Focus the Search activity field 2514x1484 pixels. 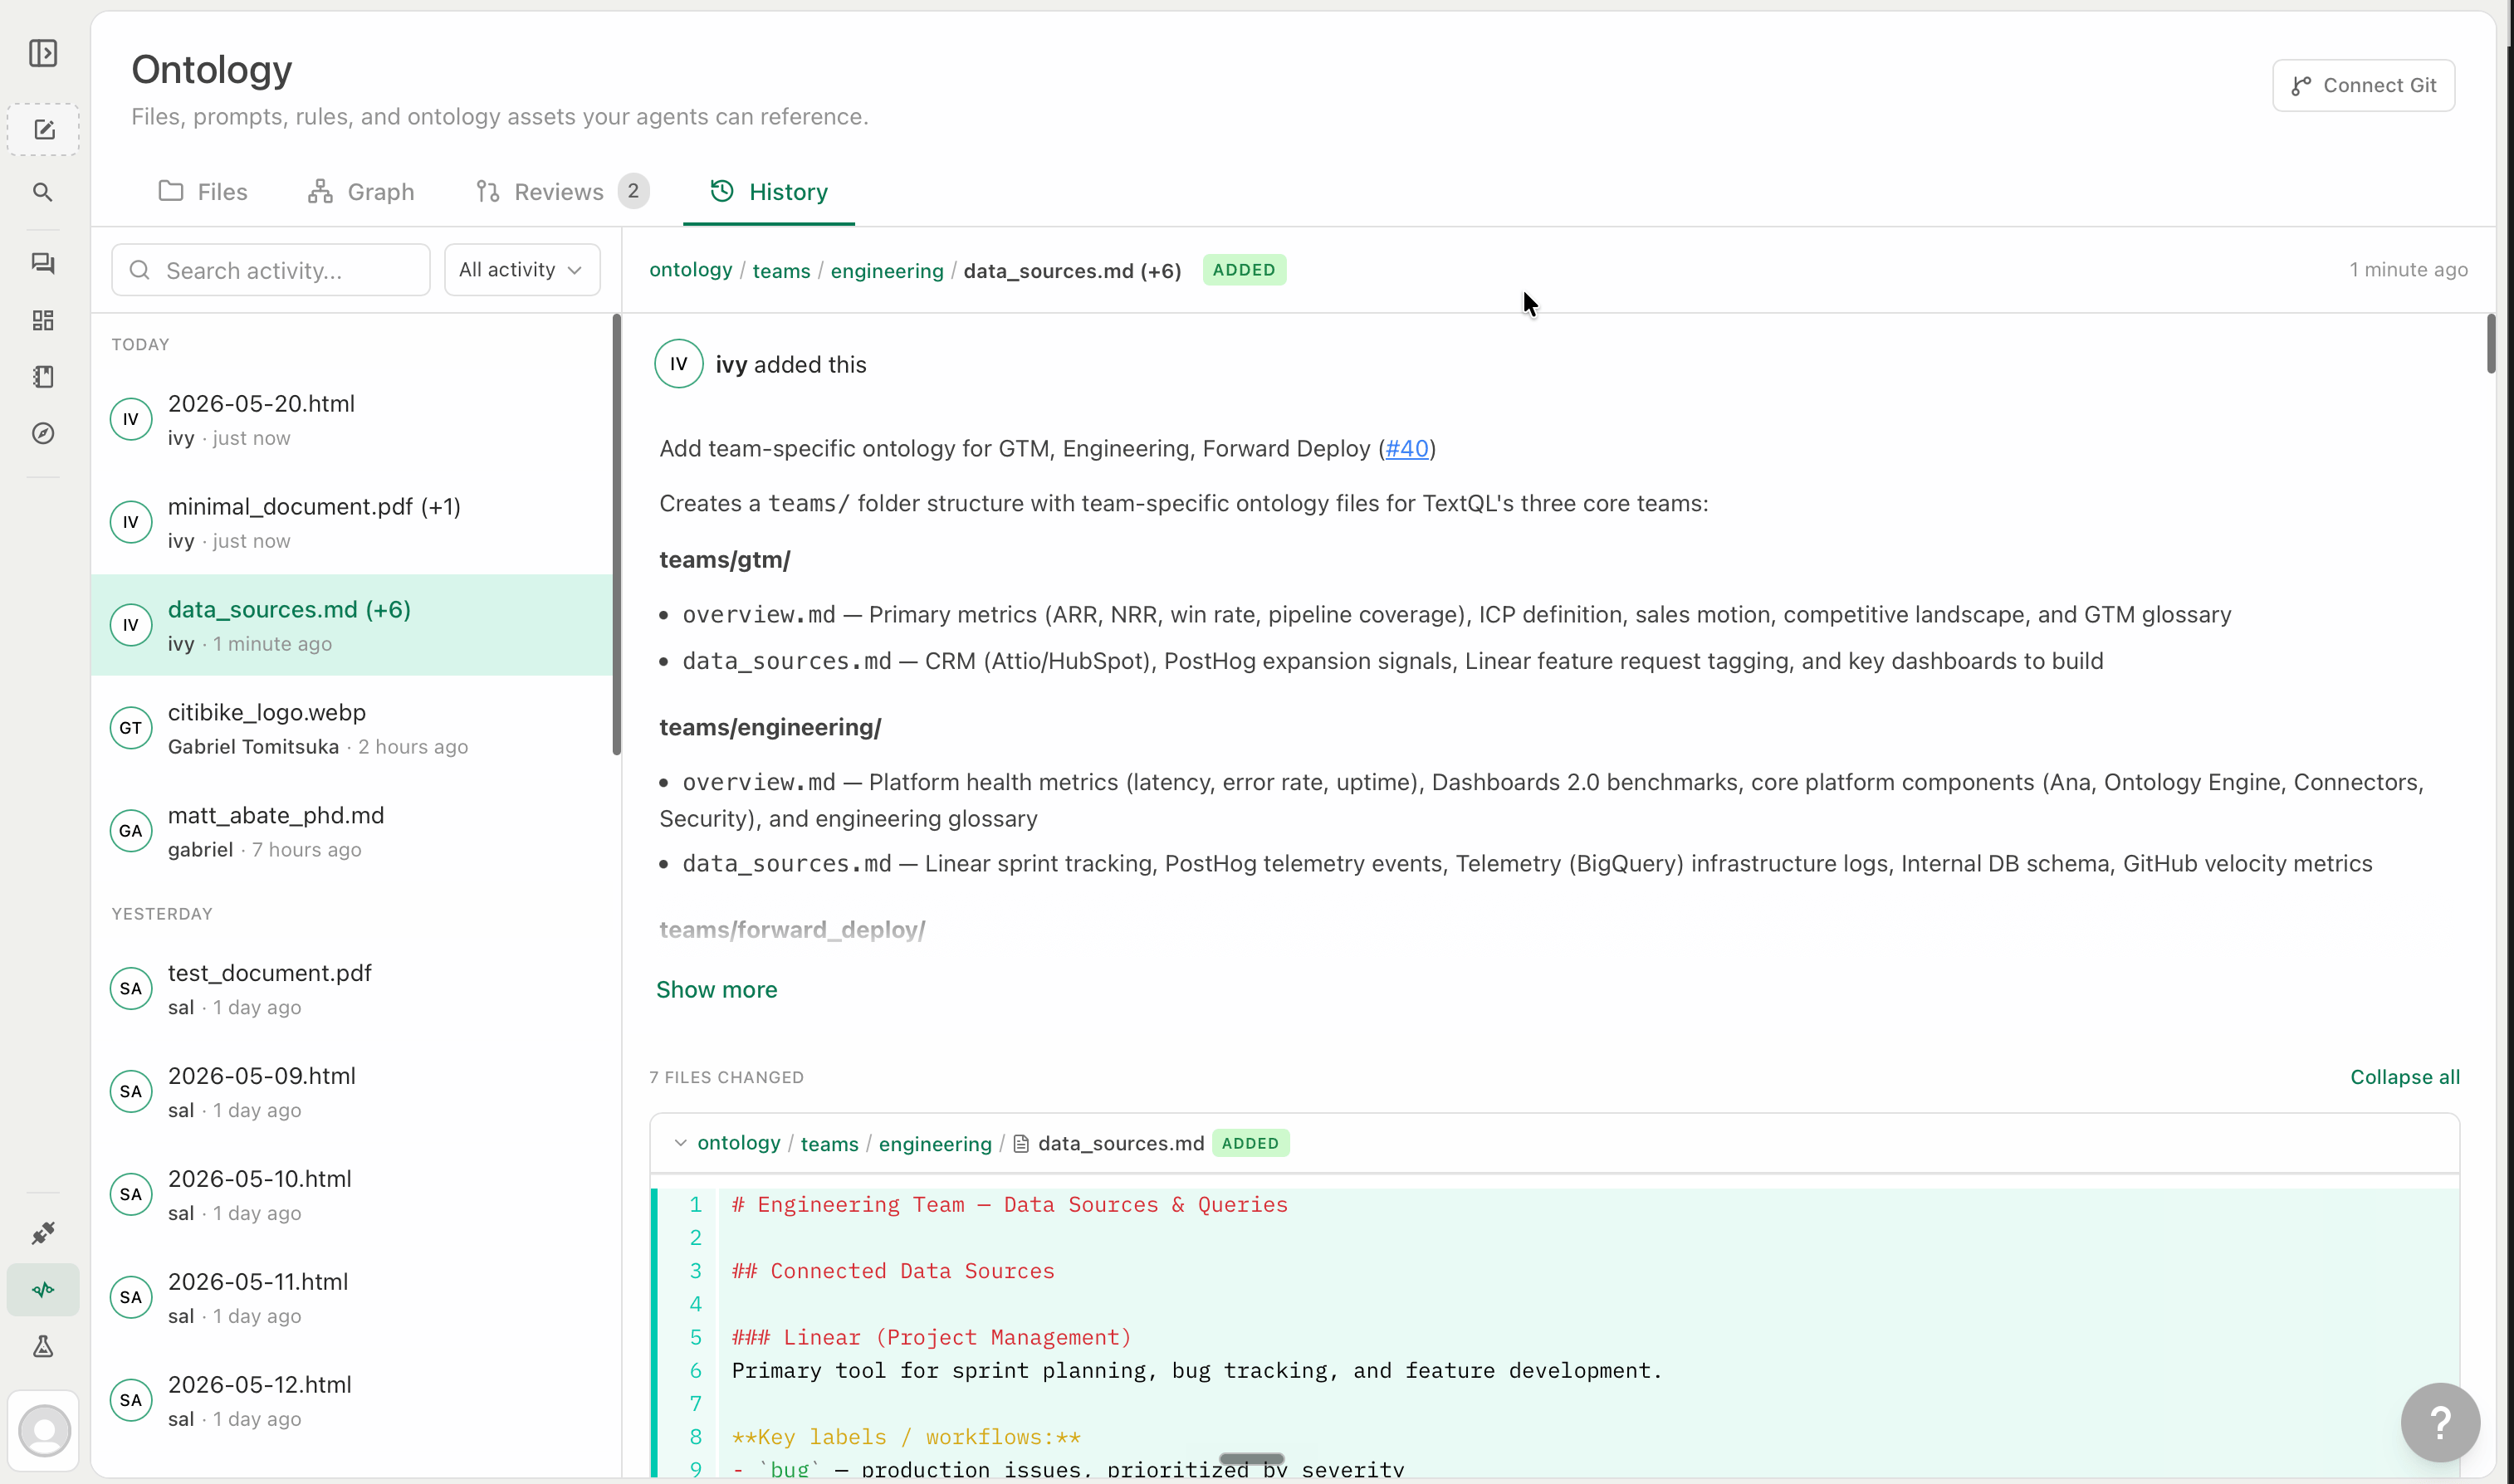click(271, 270)
